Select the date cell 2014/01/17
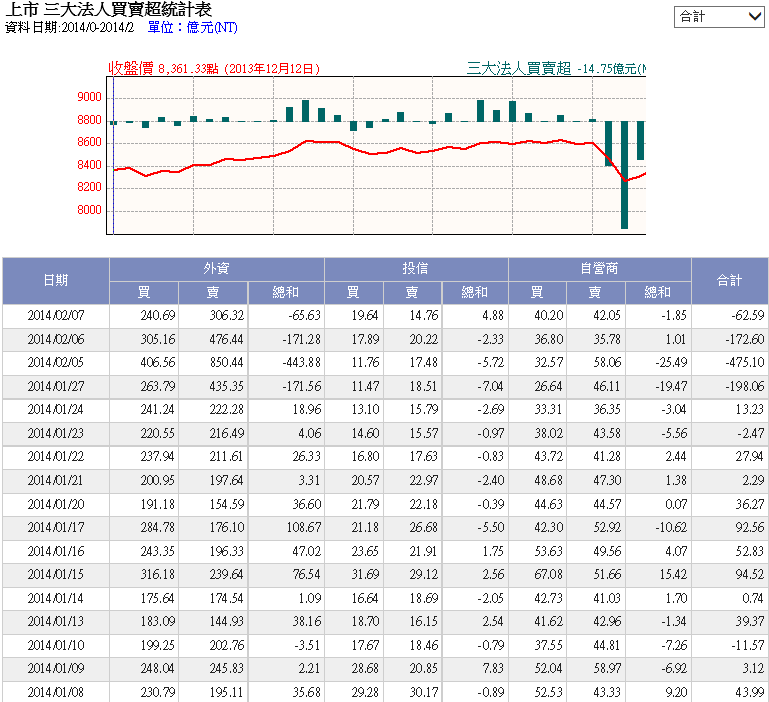The image size is (769, 702). pyautogui.click(x=55, y=527)
